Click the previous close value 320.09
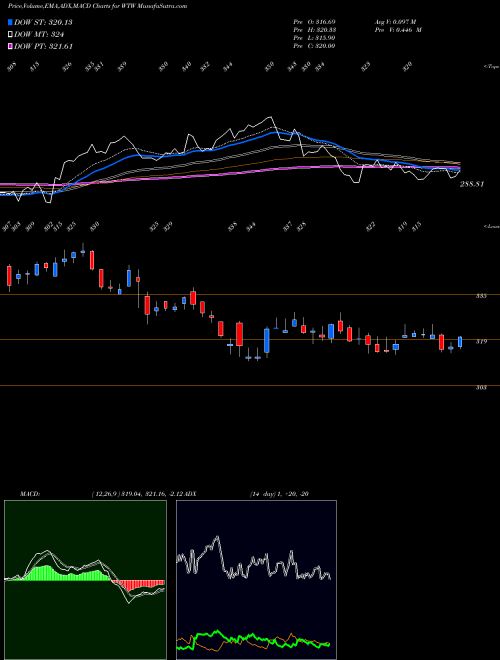Screen dimensions: 500x660 (x=325, y=46)
